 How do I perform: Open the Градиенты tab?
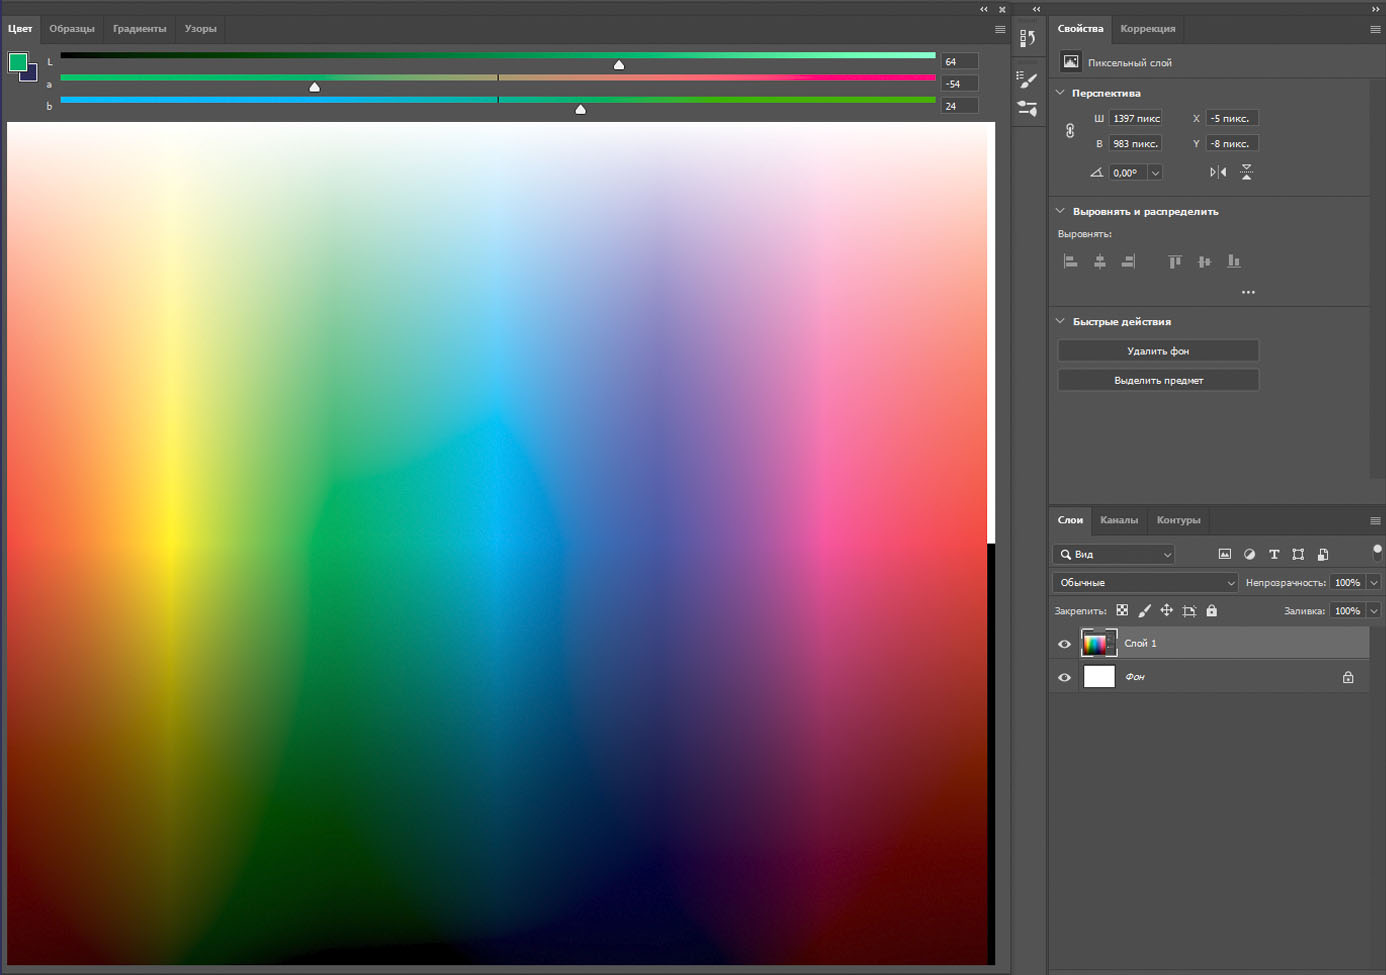[139, 29]
